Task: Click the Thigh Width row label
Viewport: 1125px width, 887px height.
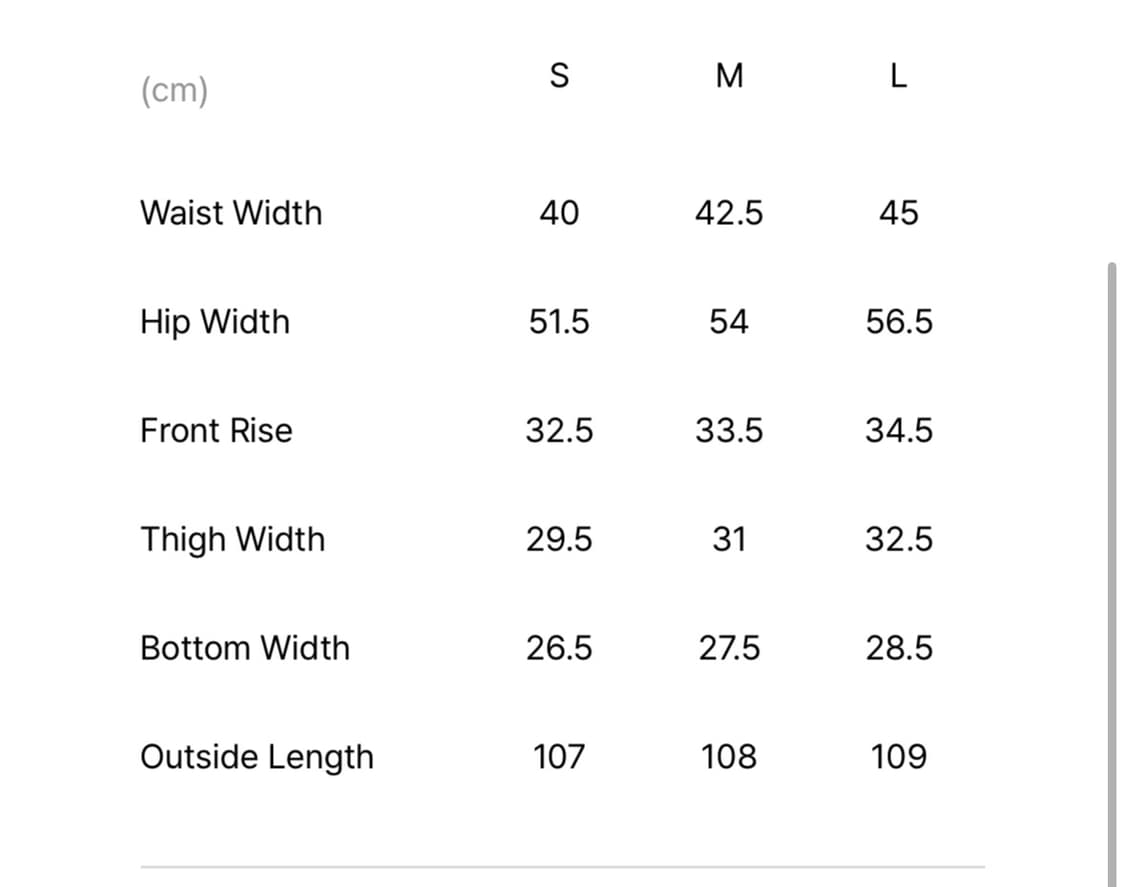Action: [232, 540]
